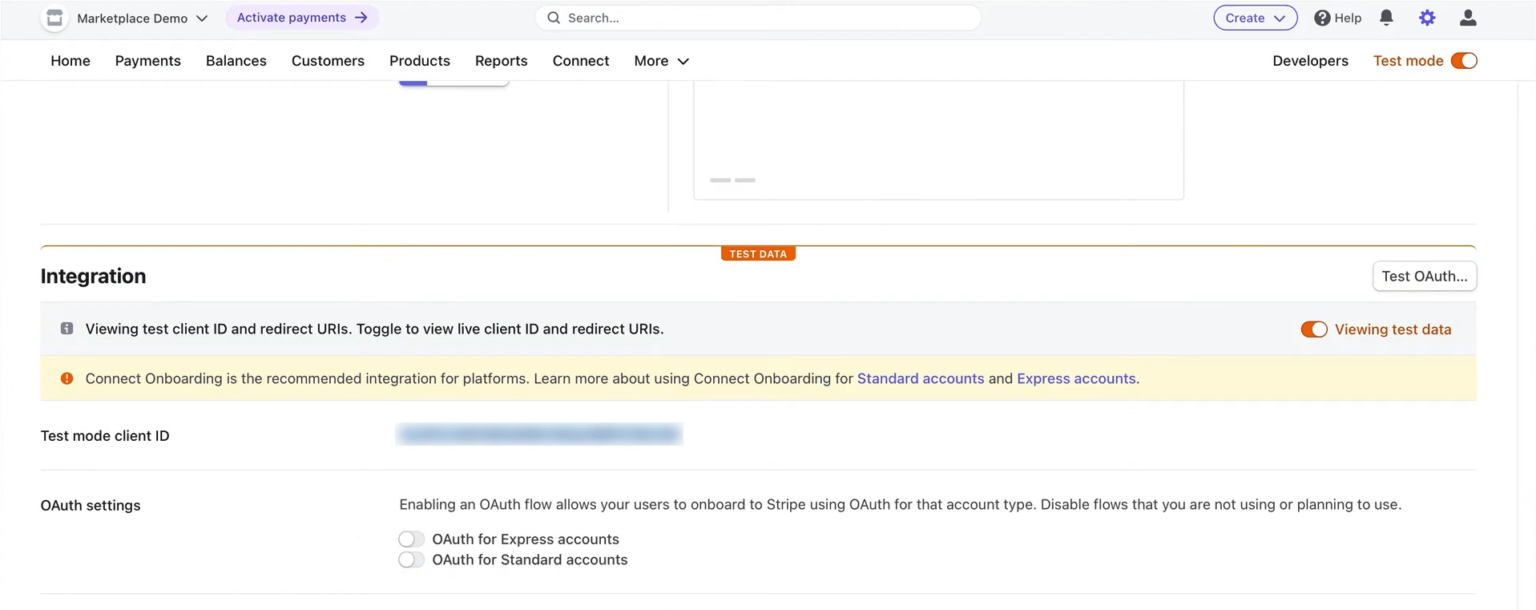
Task: Open the Create dropdown
Action: [1255, 17]
